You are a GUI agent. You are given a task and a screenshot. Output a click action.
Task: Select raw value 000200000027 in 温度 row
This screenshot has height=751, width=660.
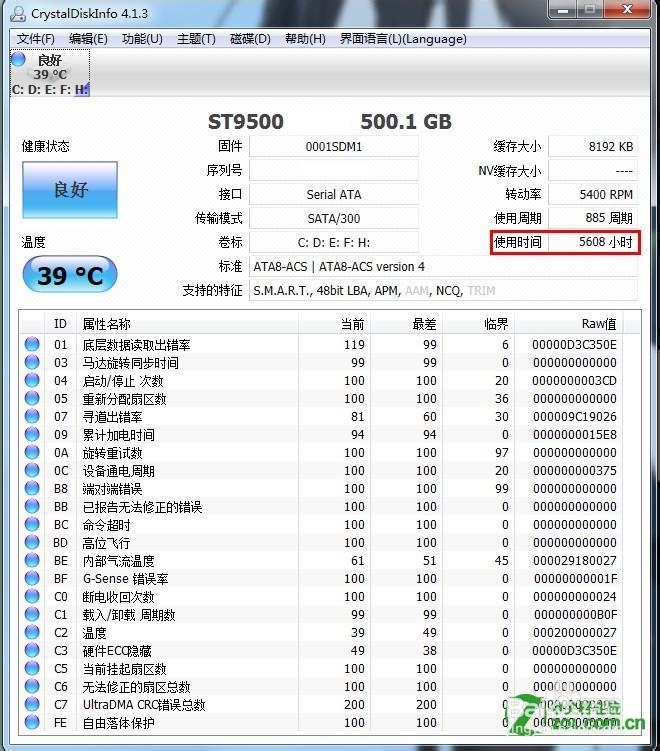pyautogui.click(x=574, y=633)
